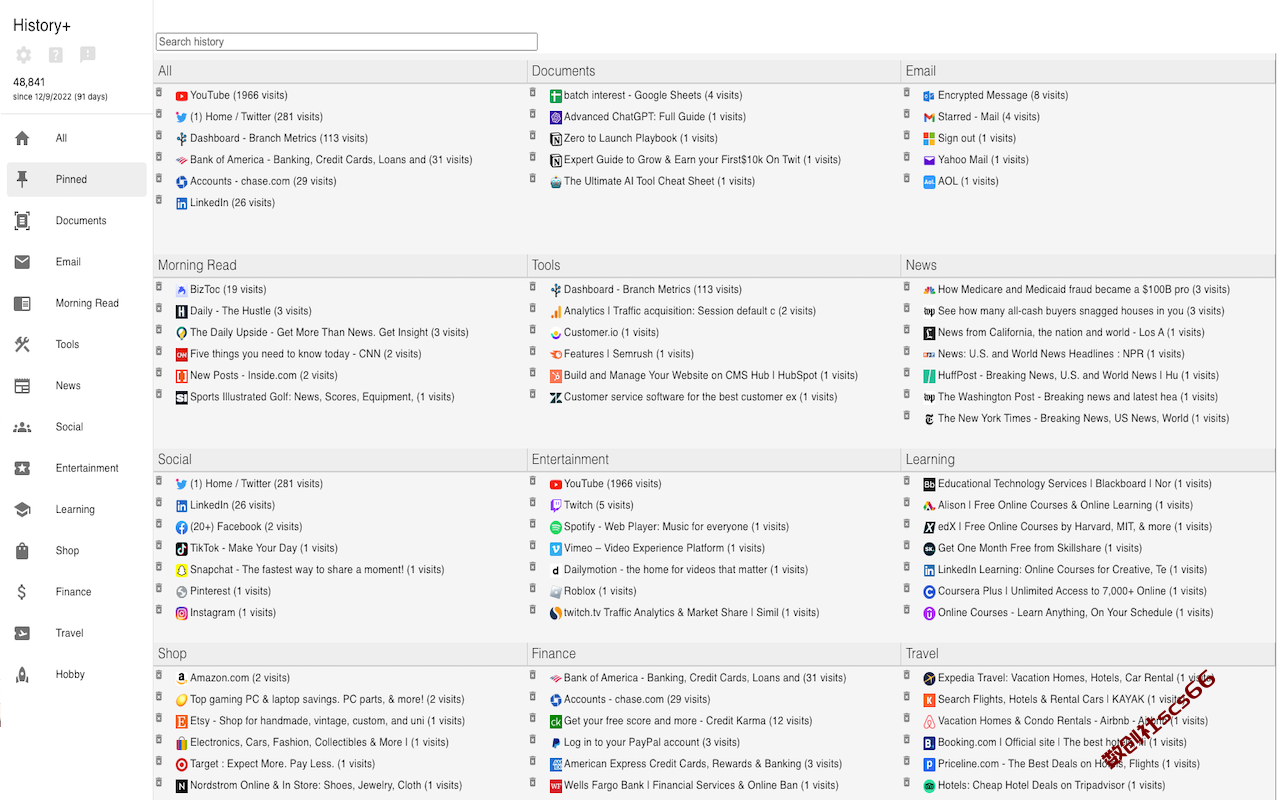Delete the Customer.io entry with trash icon
1280x800 pixels.
click(533, 330)
